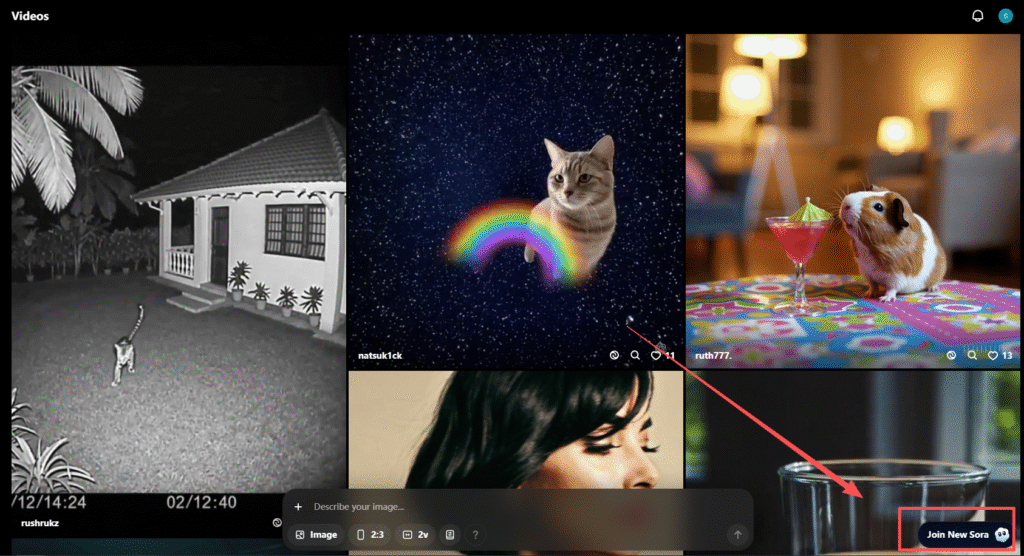Open the 2:3 aspect ratio dropdown
Screen dimensions: 1024x556
[x=369, y=535]
